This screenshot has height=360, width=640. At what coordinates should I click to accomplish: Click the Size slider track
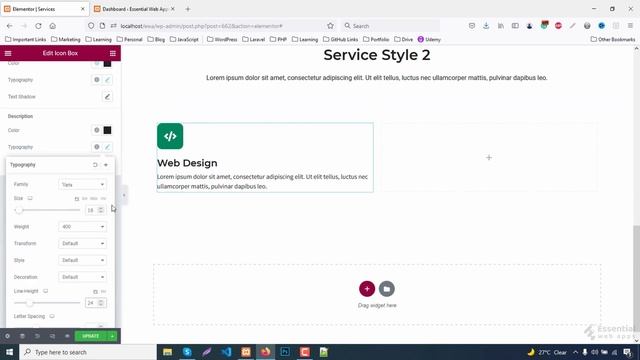coord(47,210)
